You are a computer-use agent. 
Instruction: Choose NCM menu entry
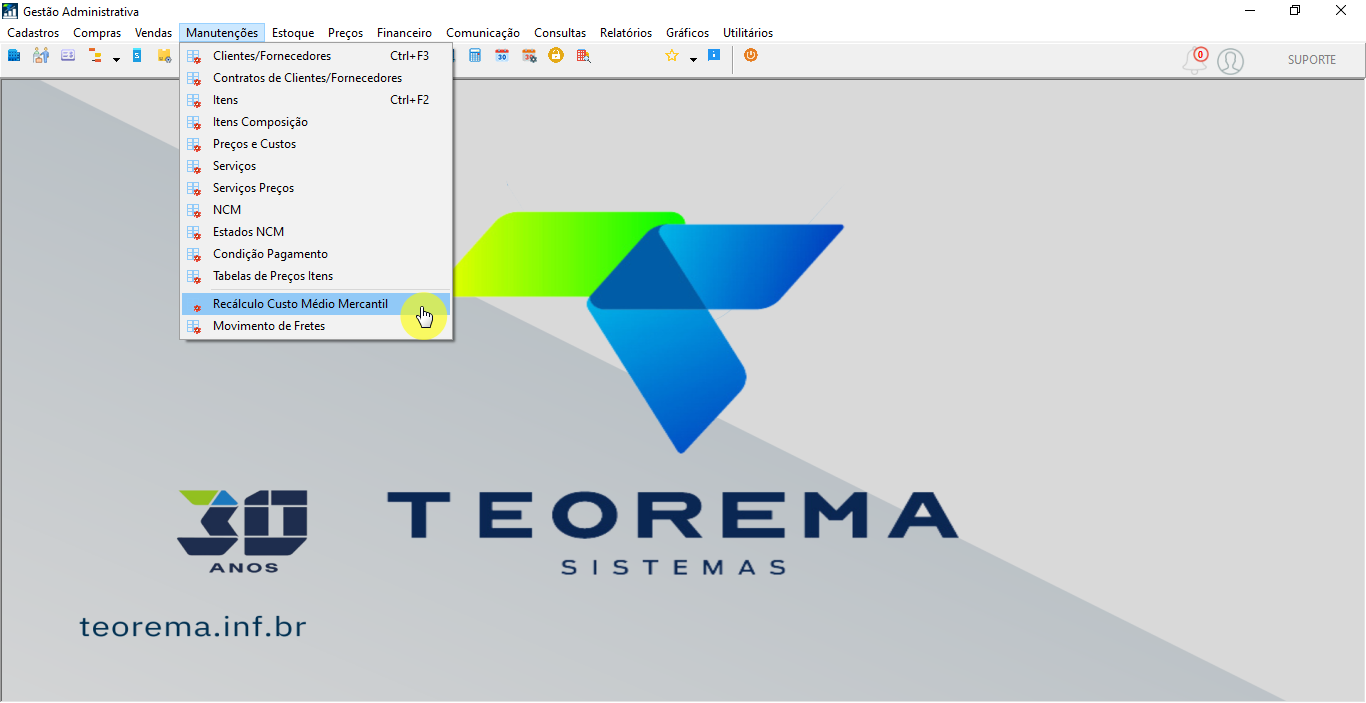pyautogui.click(x=316, y=210)
